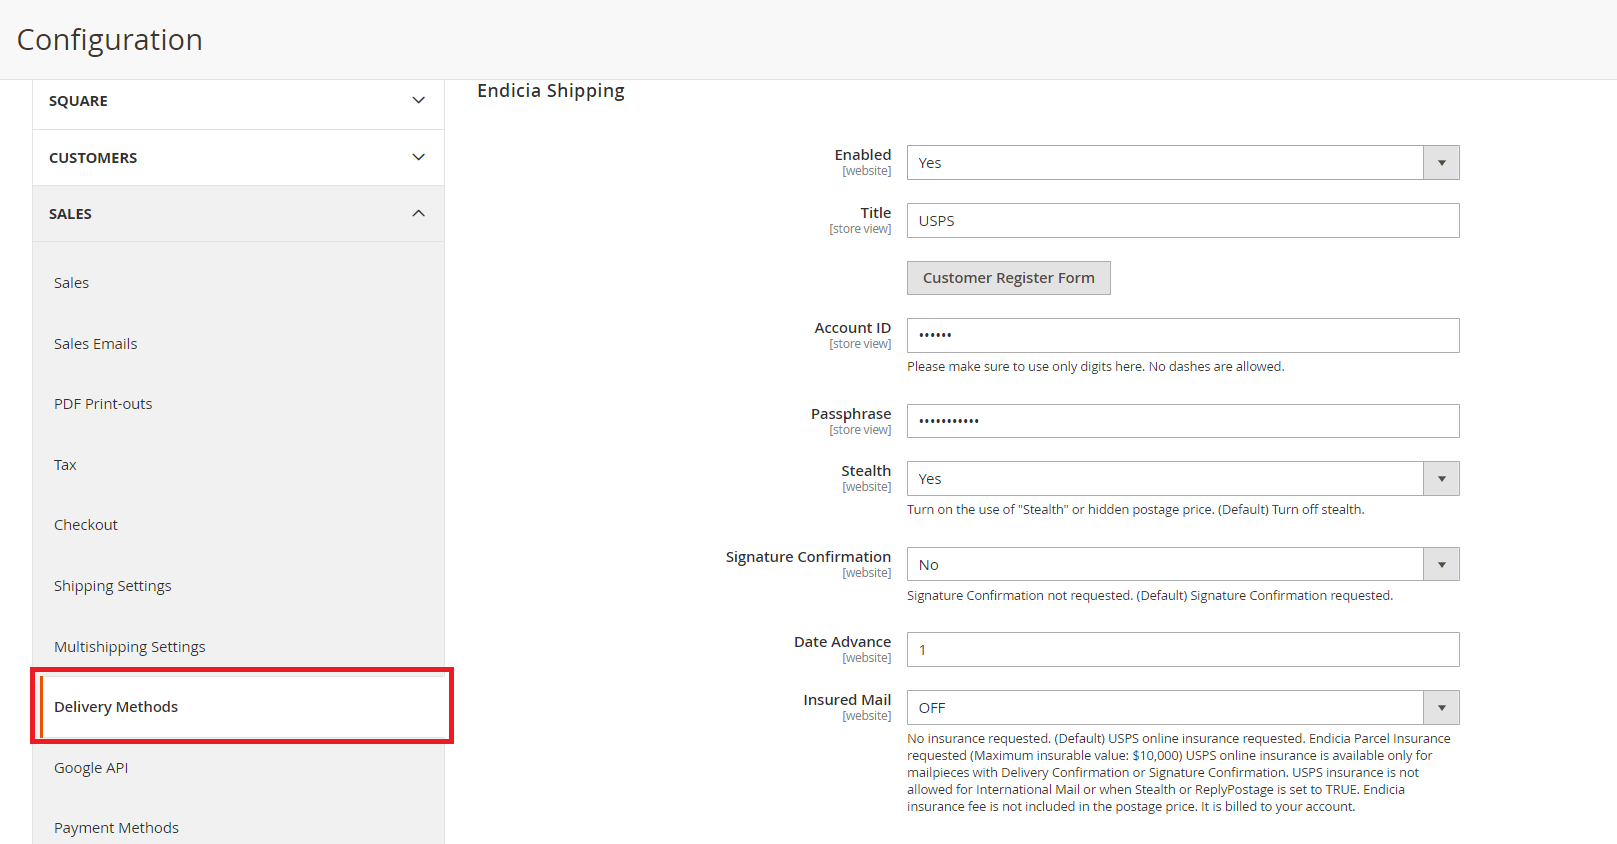Select Delivery Methods in the sidebar
Screen dimensions: 1617x844
(116, 707)
